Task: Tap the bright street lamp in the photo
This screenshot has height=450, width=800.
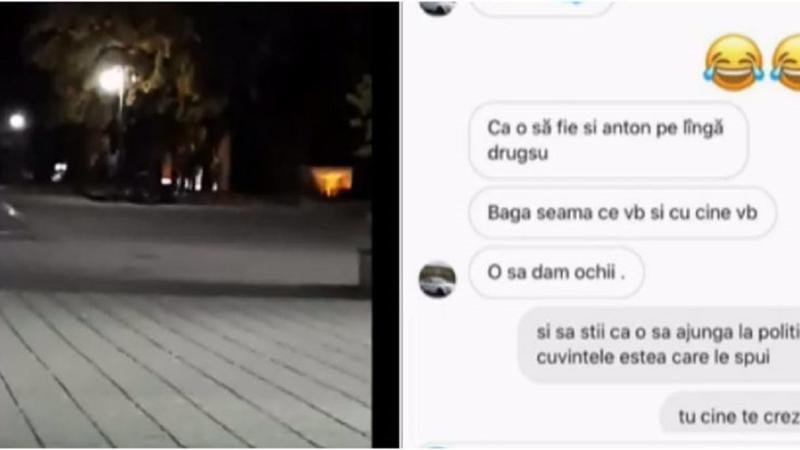Action: click(112, 80)
